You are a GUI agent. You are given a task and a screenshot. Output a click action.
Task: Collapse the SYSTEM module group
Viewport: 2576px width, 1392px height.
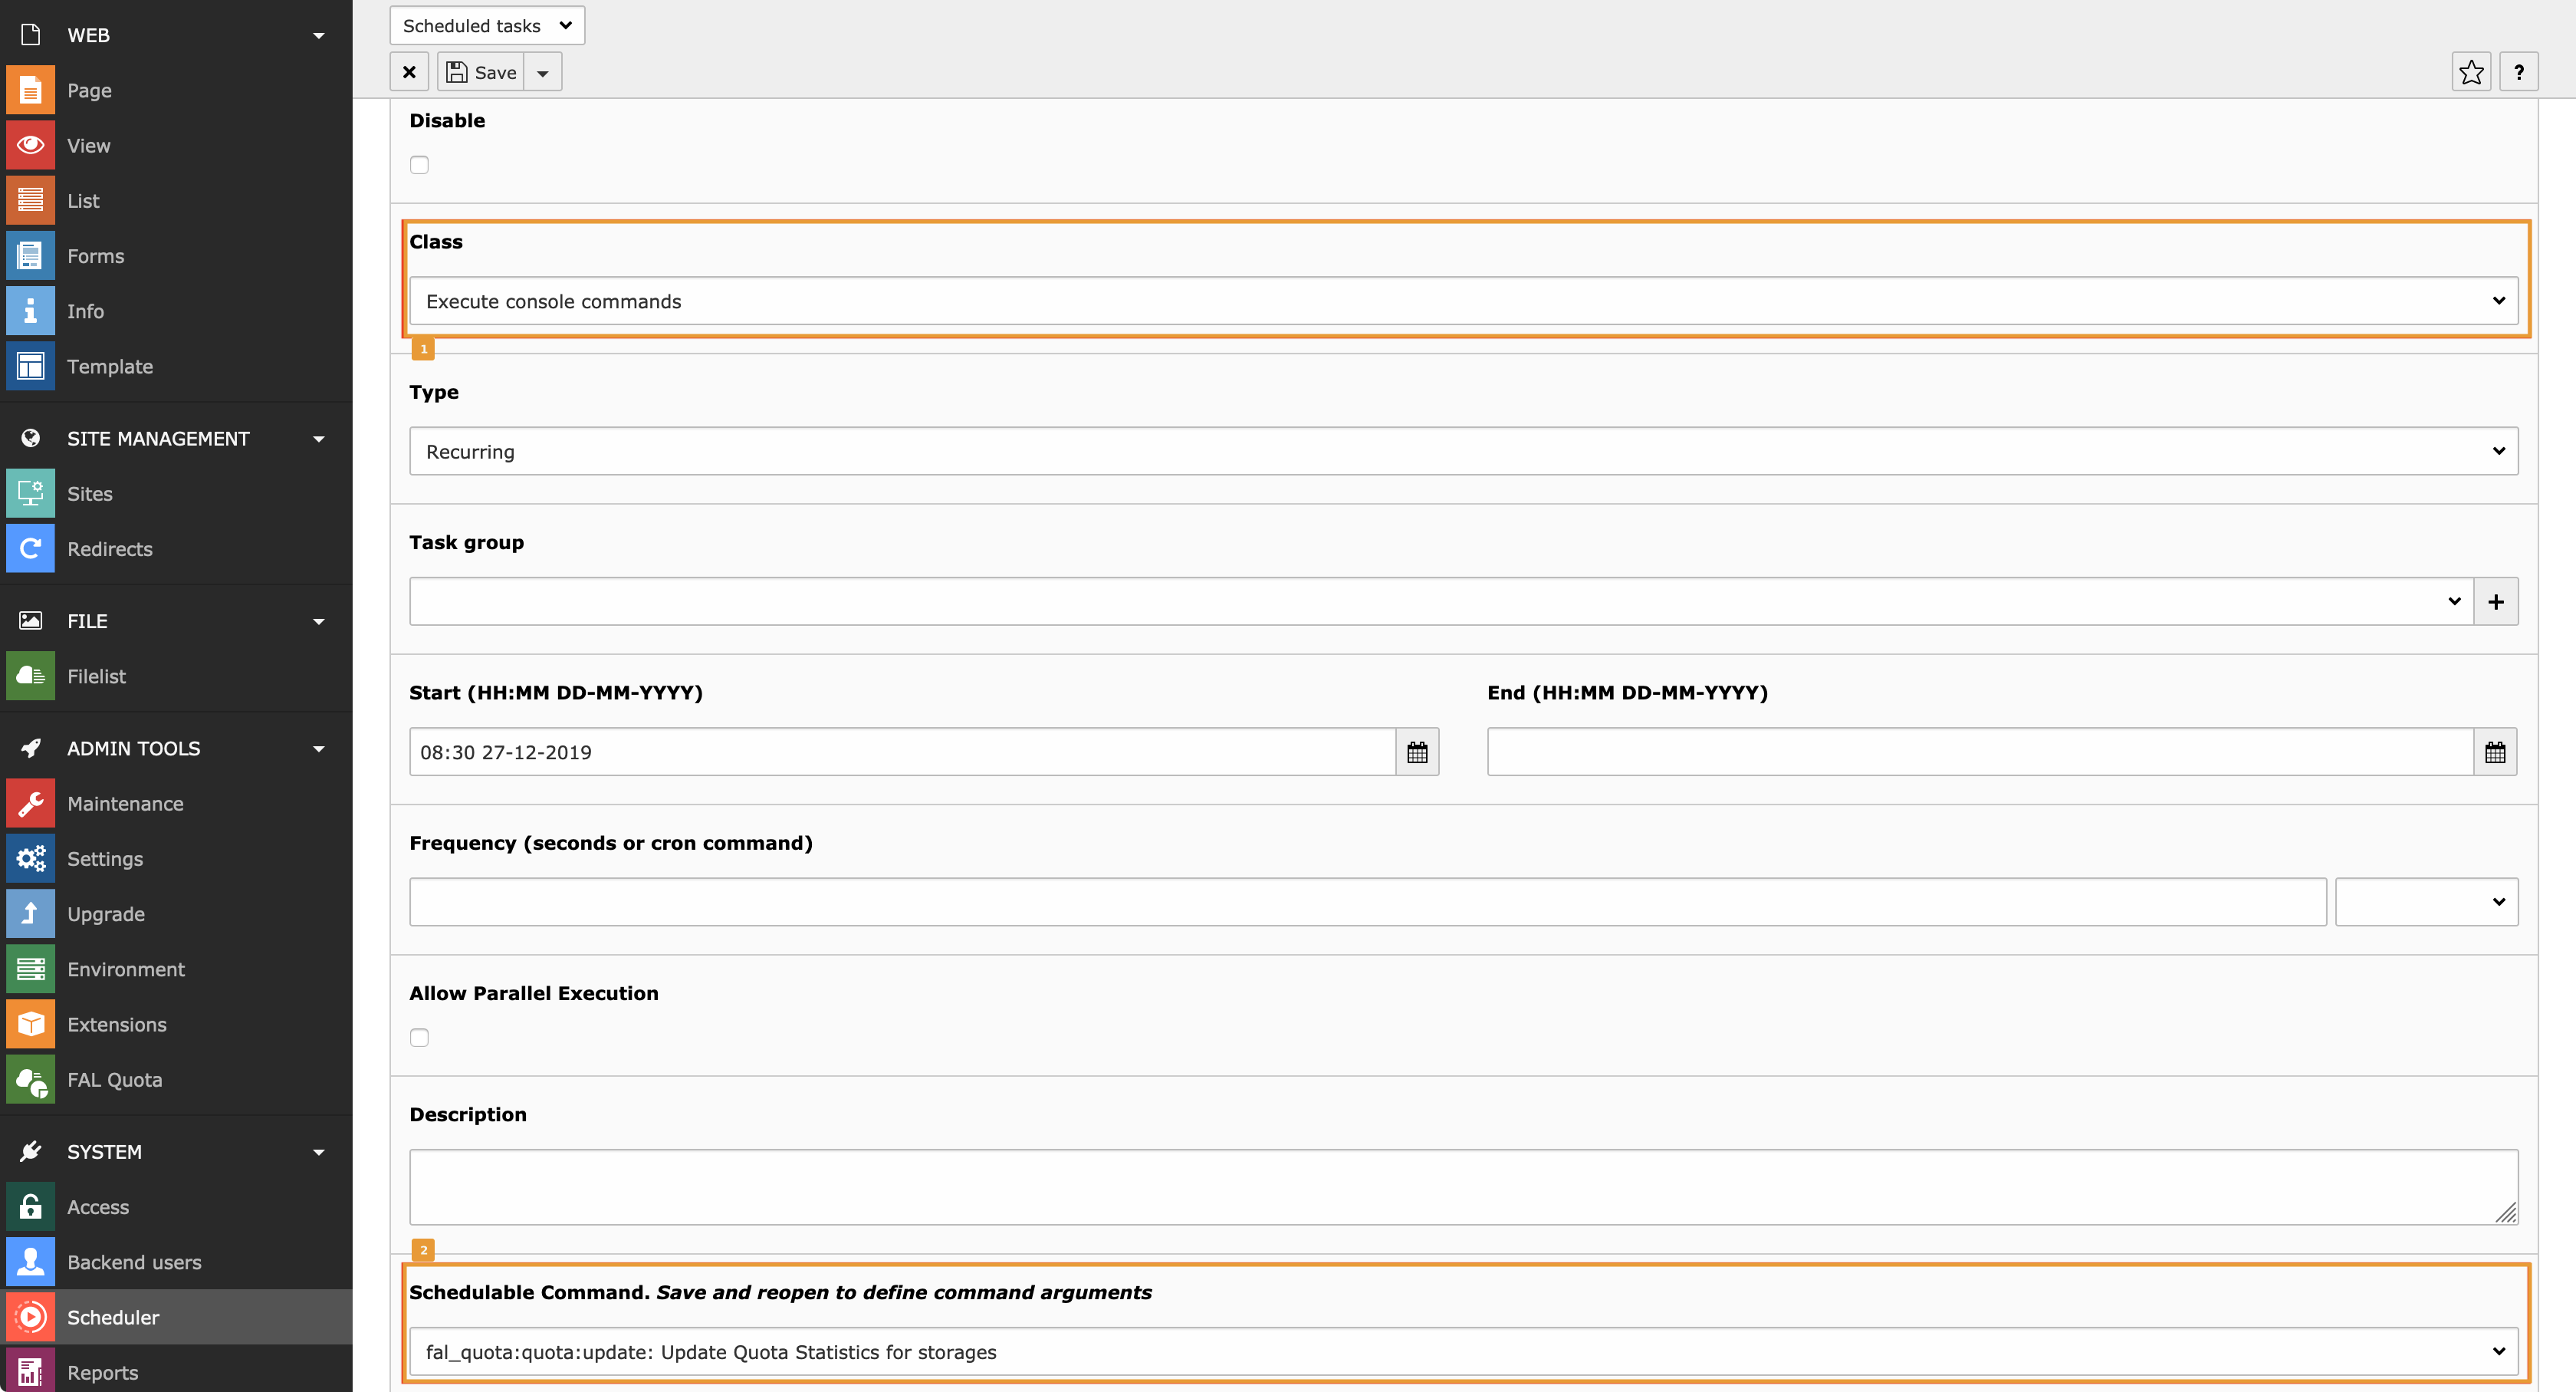[x=319, y=1151]
